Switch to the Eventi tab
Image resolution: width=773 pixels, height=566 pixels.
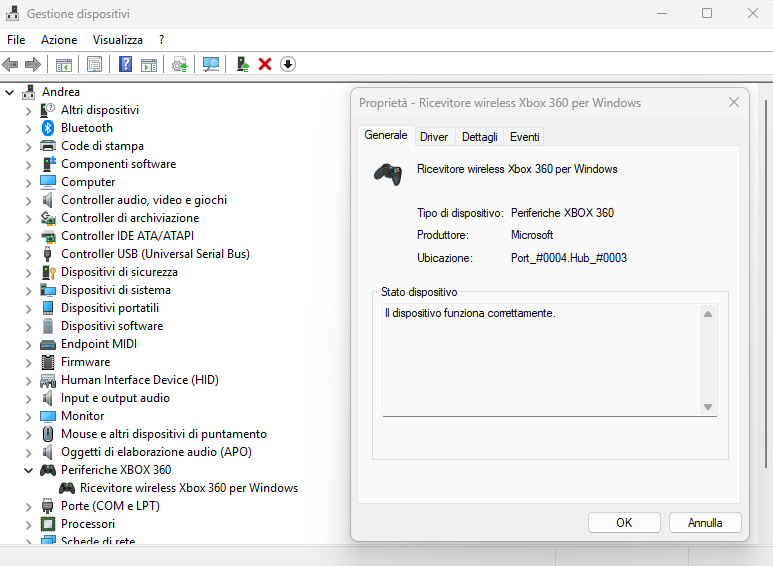click(x=525, y=137)
